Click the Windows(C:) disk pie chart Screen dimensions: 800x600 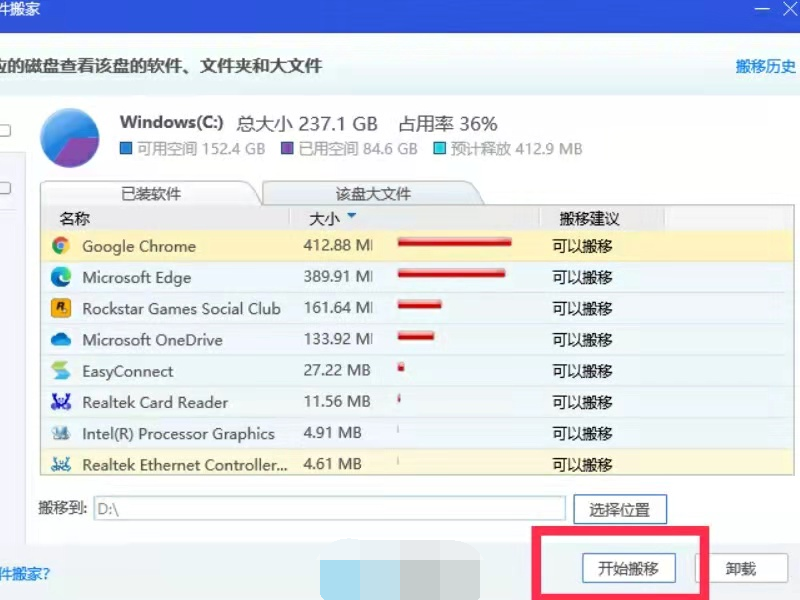70,138
